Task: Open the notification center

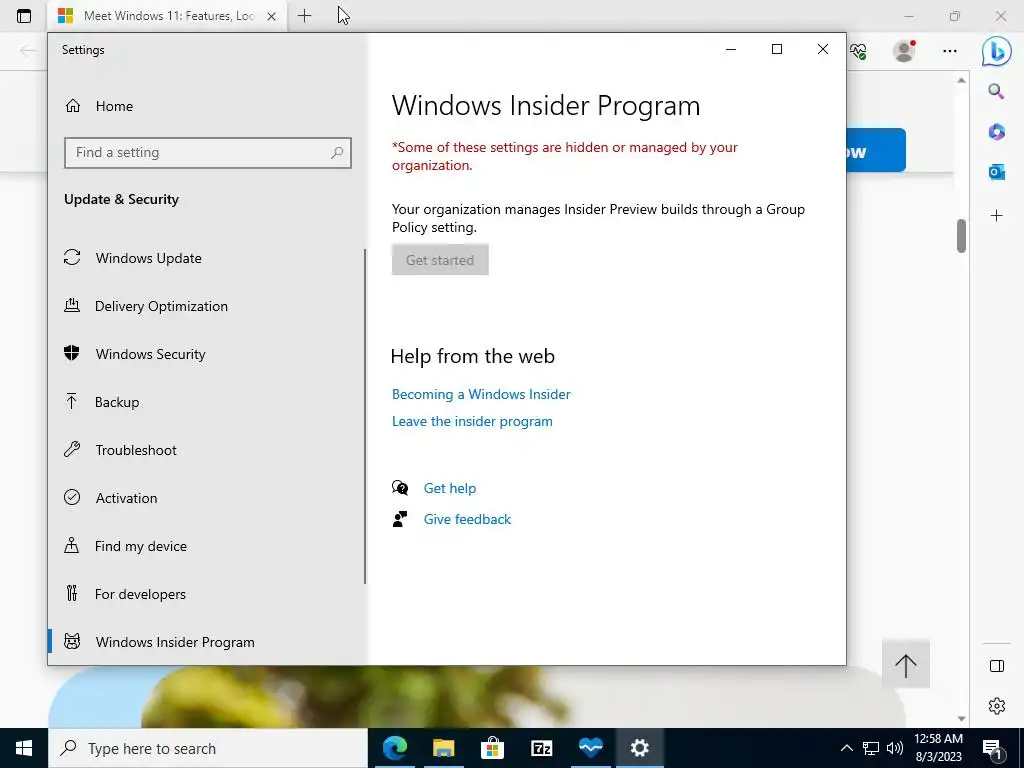Action: point(993,748)
